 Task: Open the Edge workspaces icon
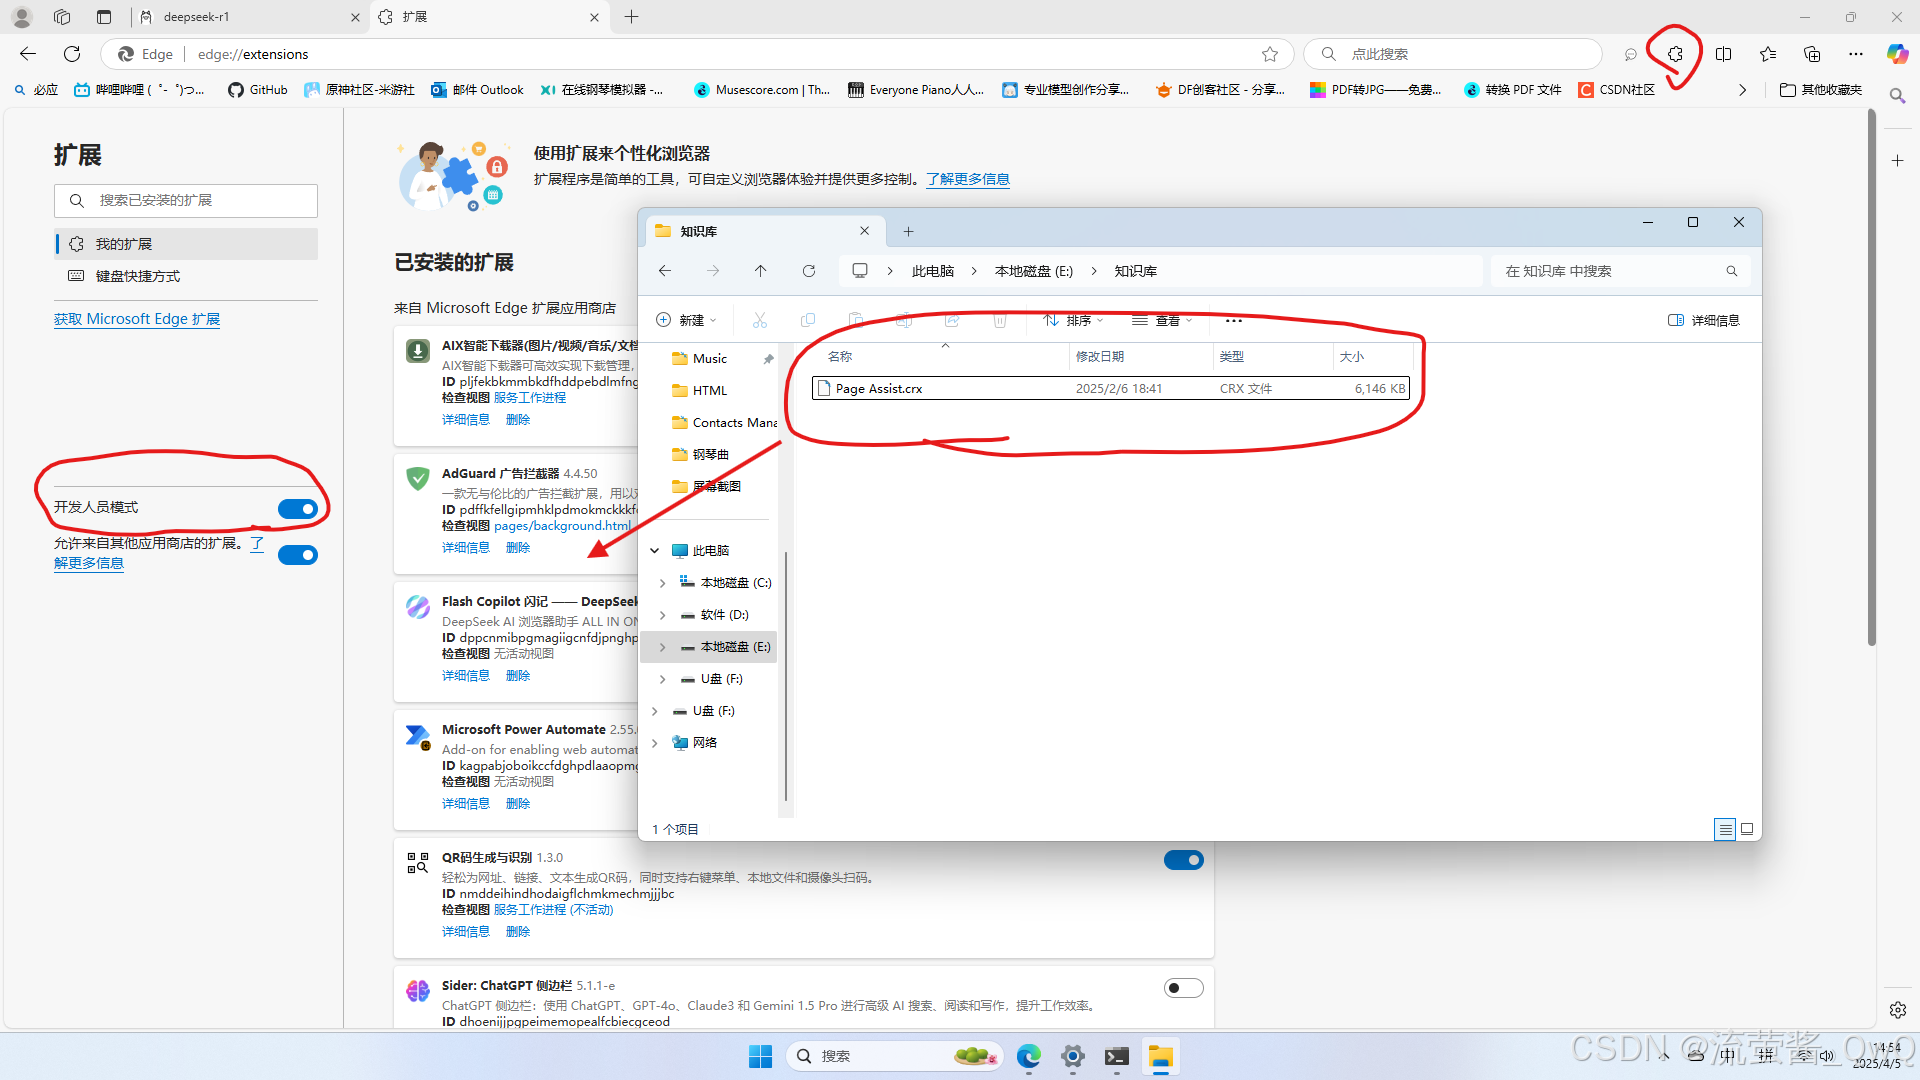(x=62, y=17)
